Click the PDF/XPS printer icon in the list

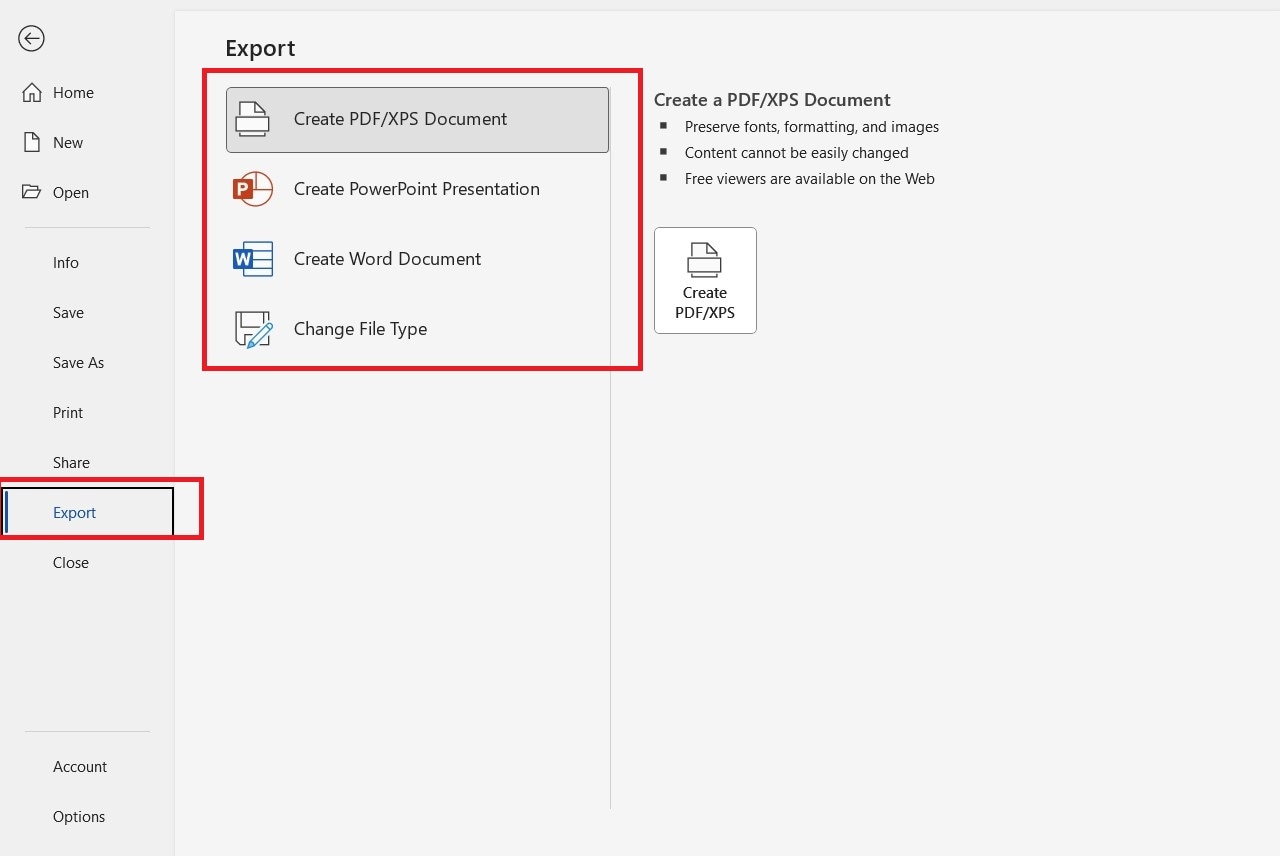(x=252, y=119)
